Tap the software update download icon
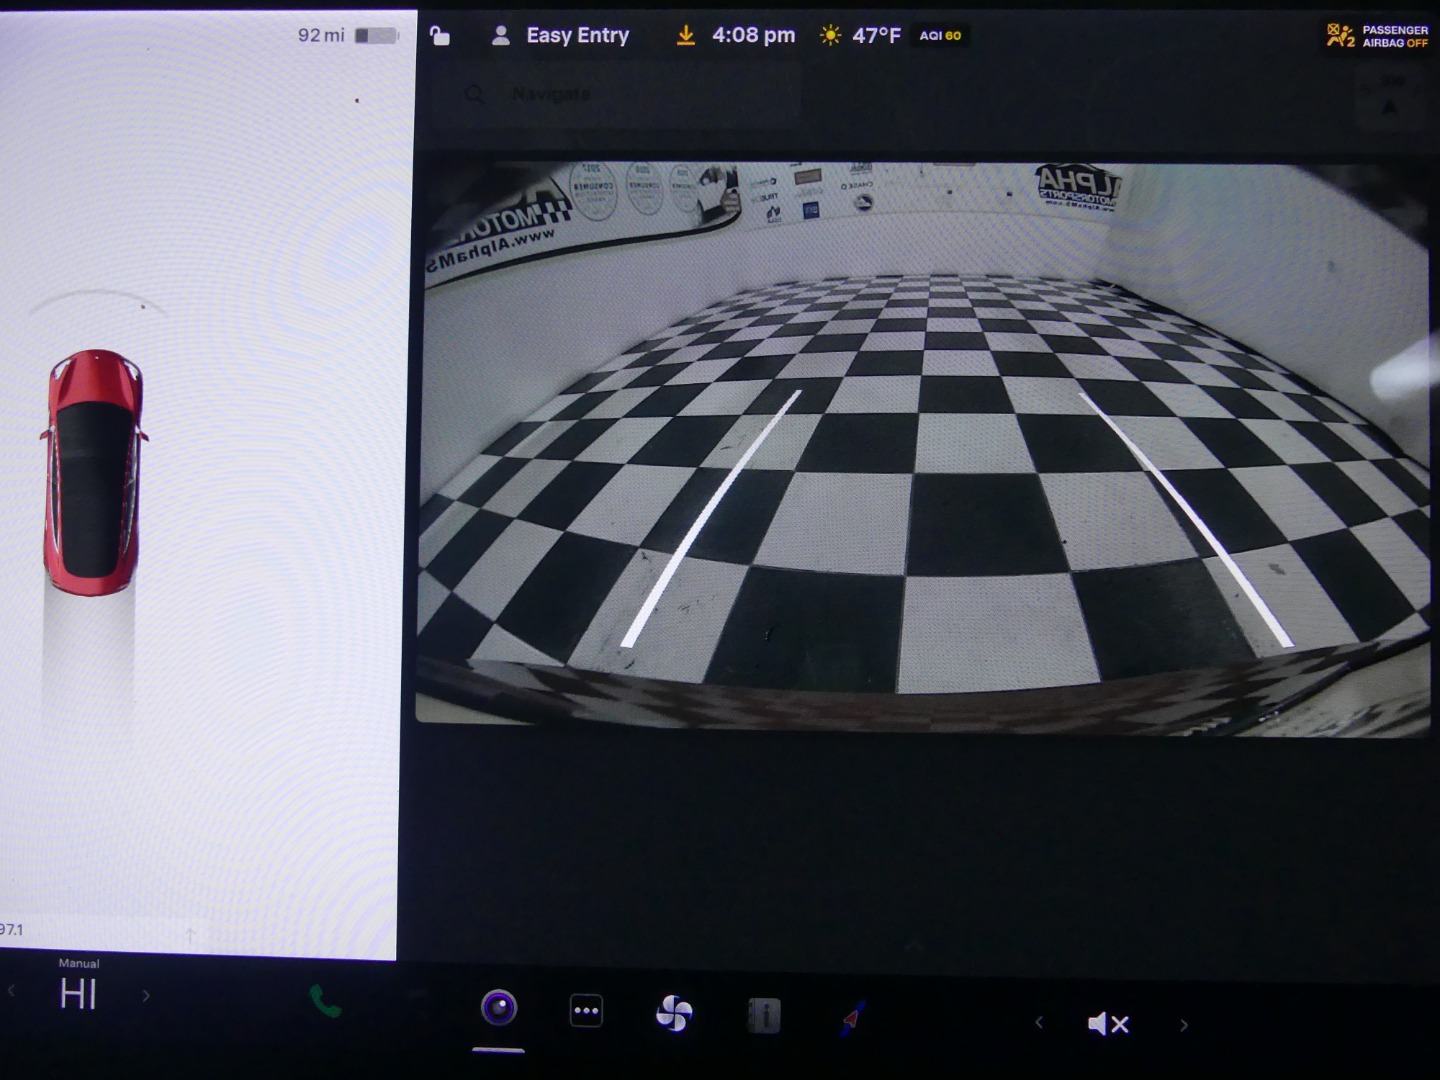Screen dimensions: 1440x1080 686,36
